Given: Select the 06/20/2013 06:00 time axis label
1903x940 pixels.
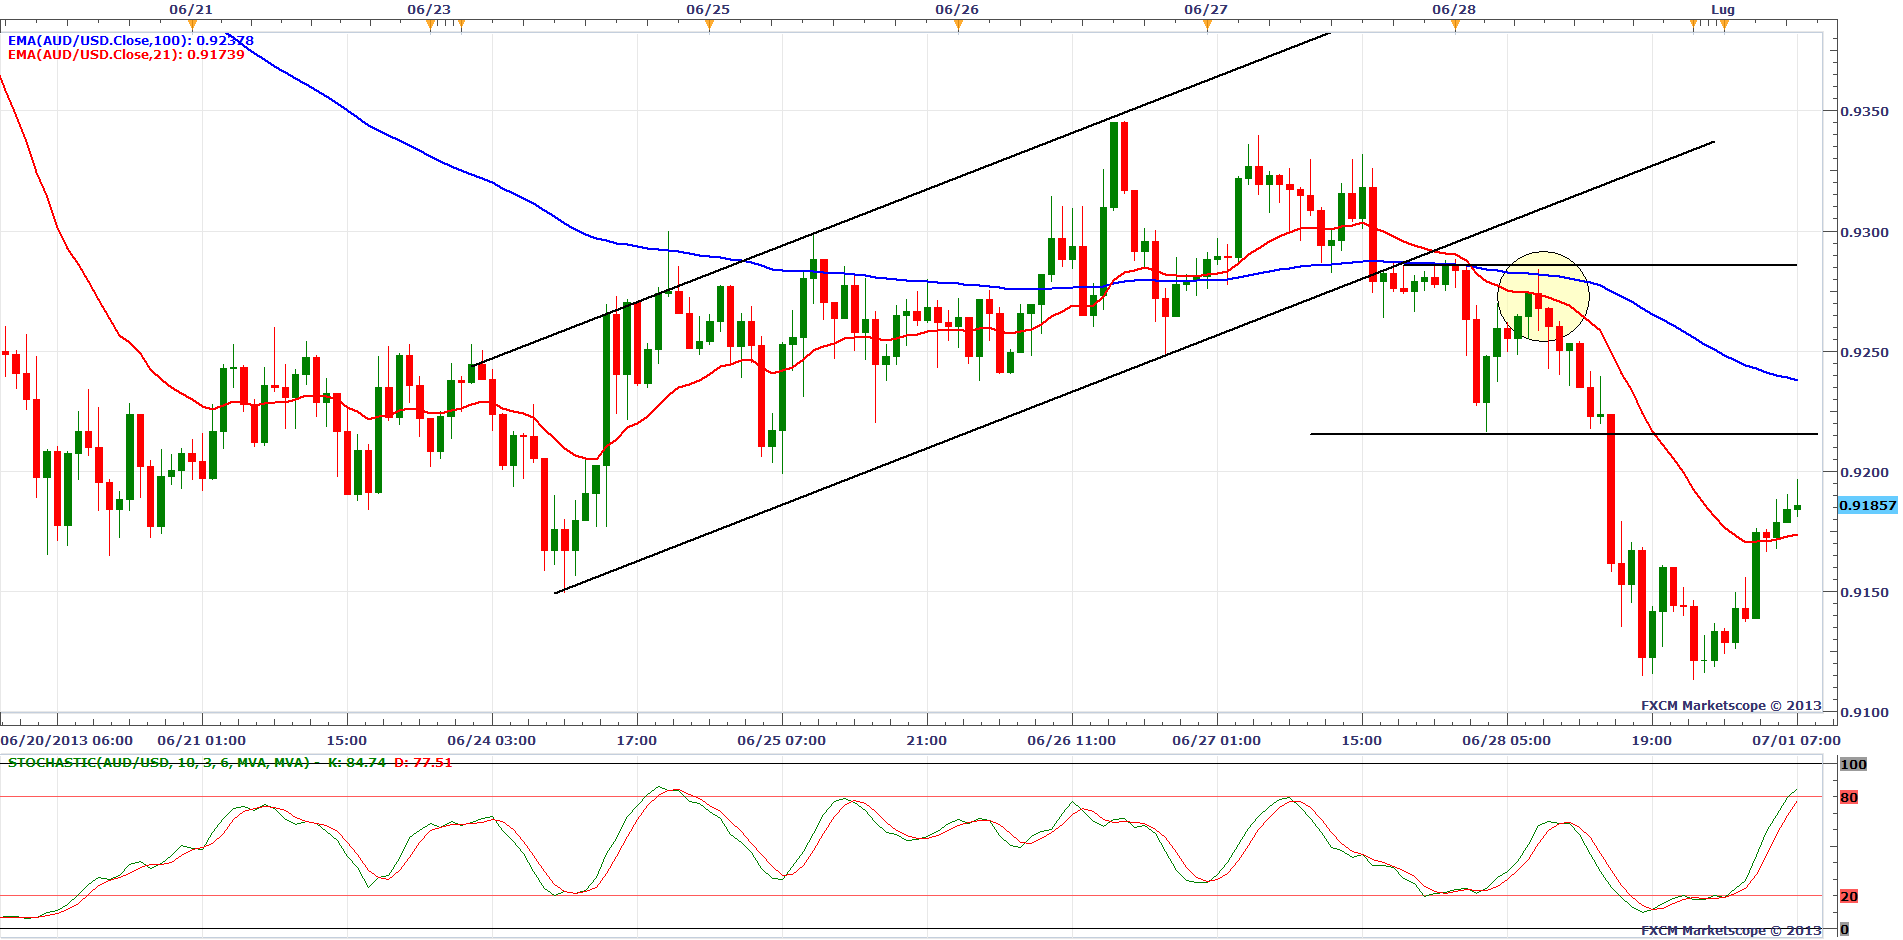Looking at the screenshot, I should (67, 741).
